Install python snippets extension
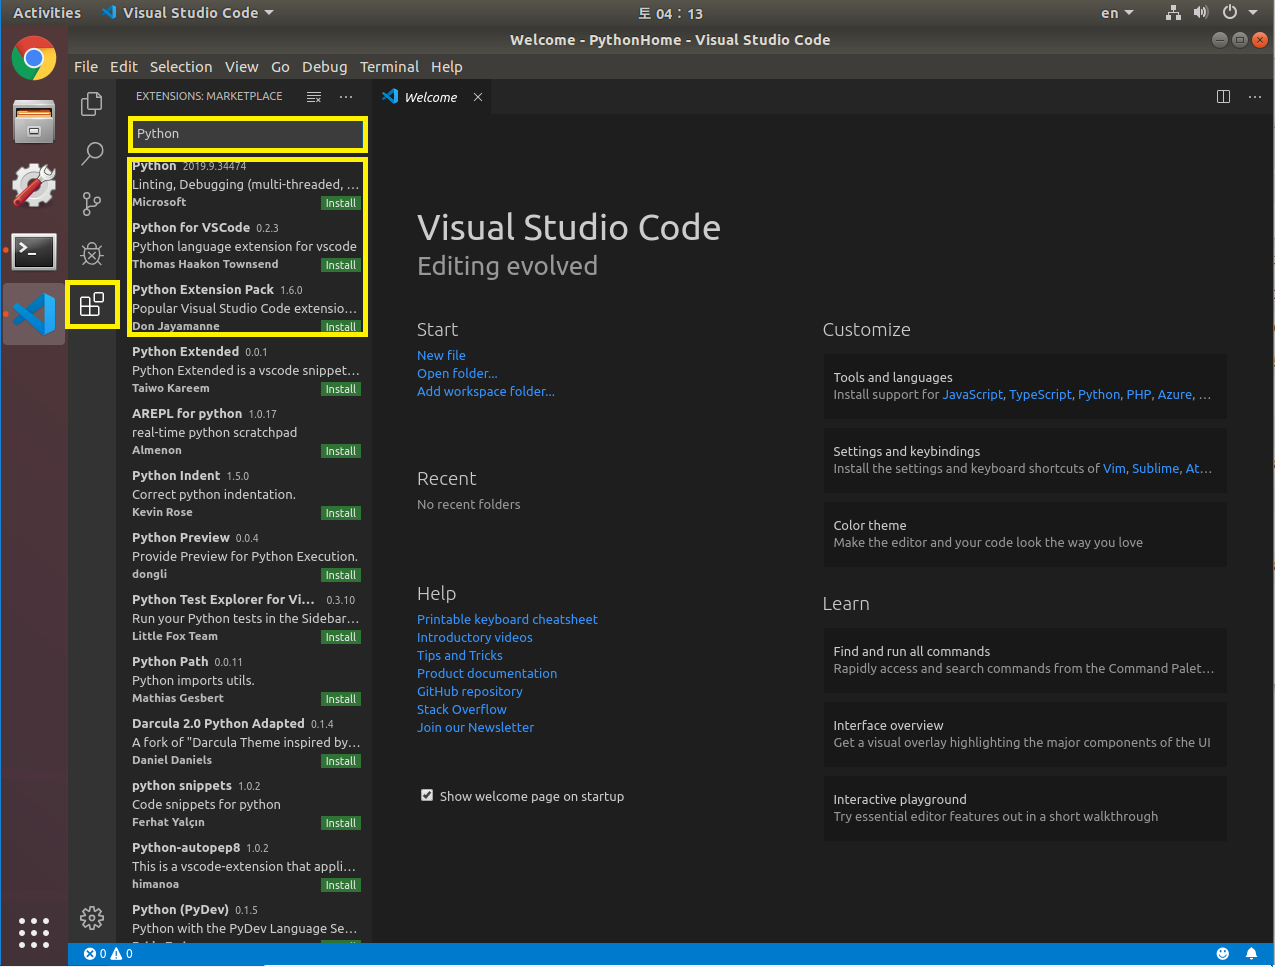Screen dimensions: 1275x967 tap(341, 823)
